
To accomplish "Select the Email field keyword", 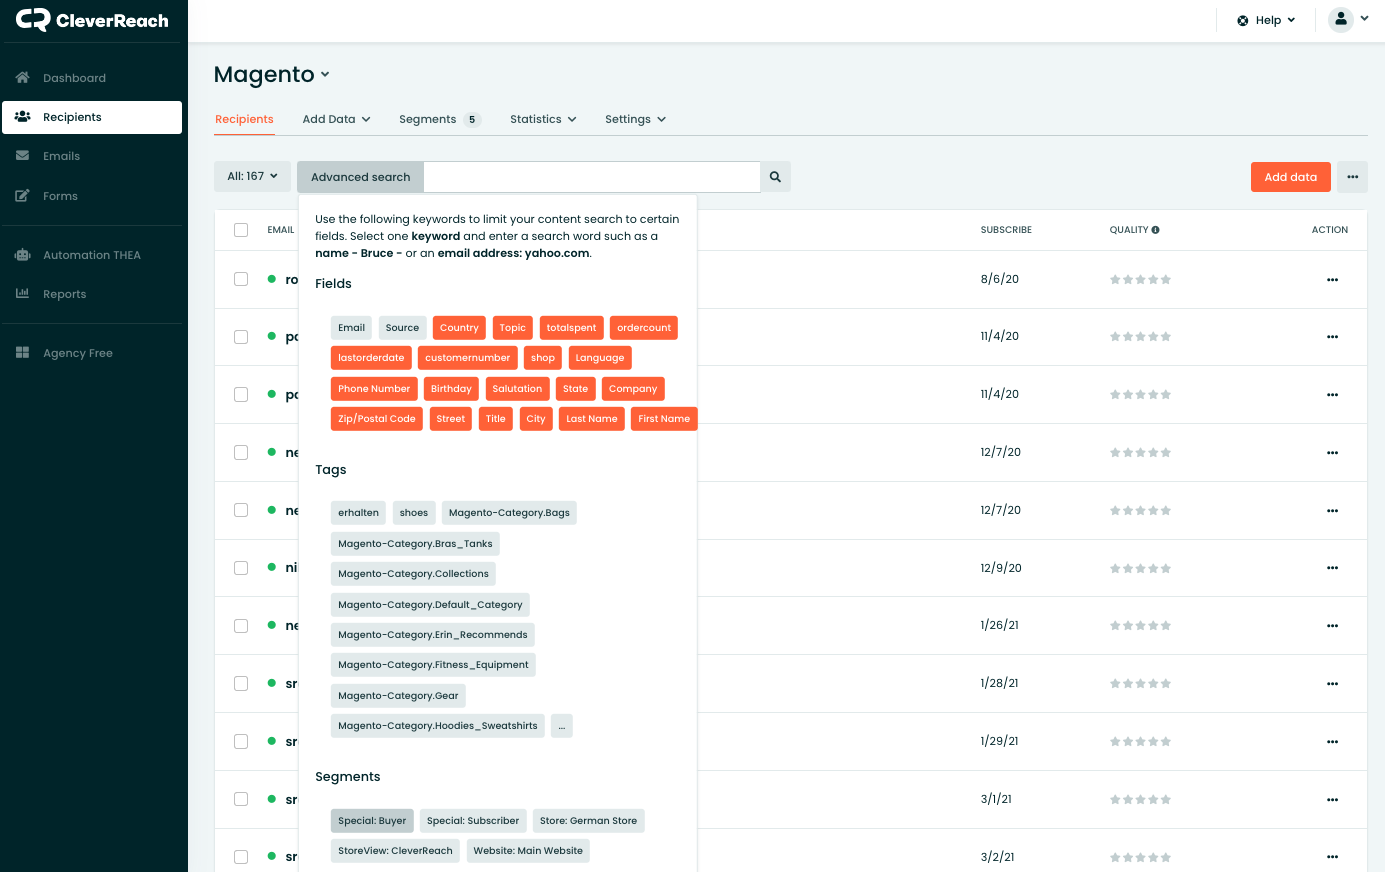I will (351, 328).
